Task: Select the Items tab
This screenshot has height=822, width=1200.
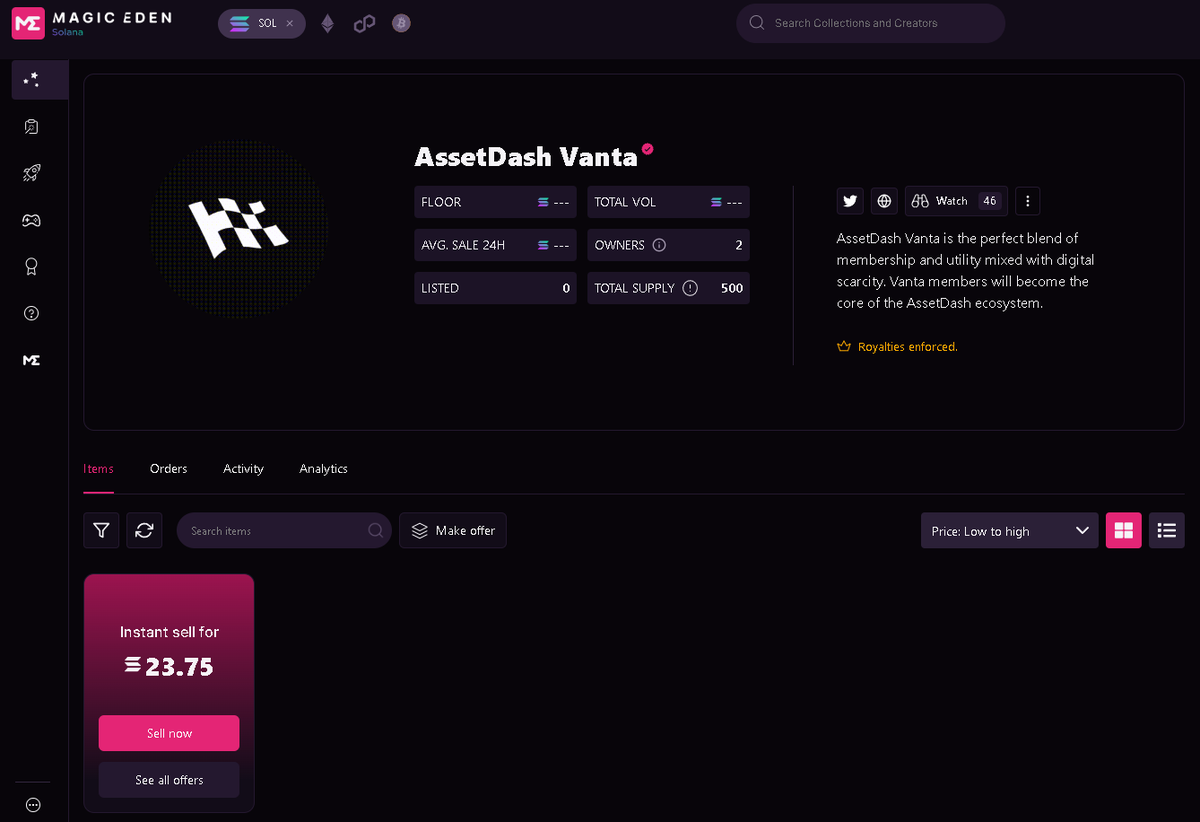Action: click(98, 469)
